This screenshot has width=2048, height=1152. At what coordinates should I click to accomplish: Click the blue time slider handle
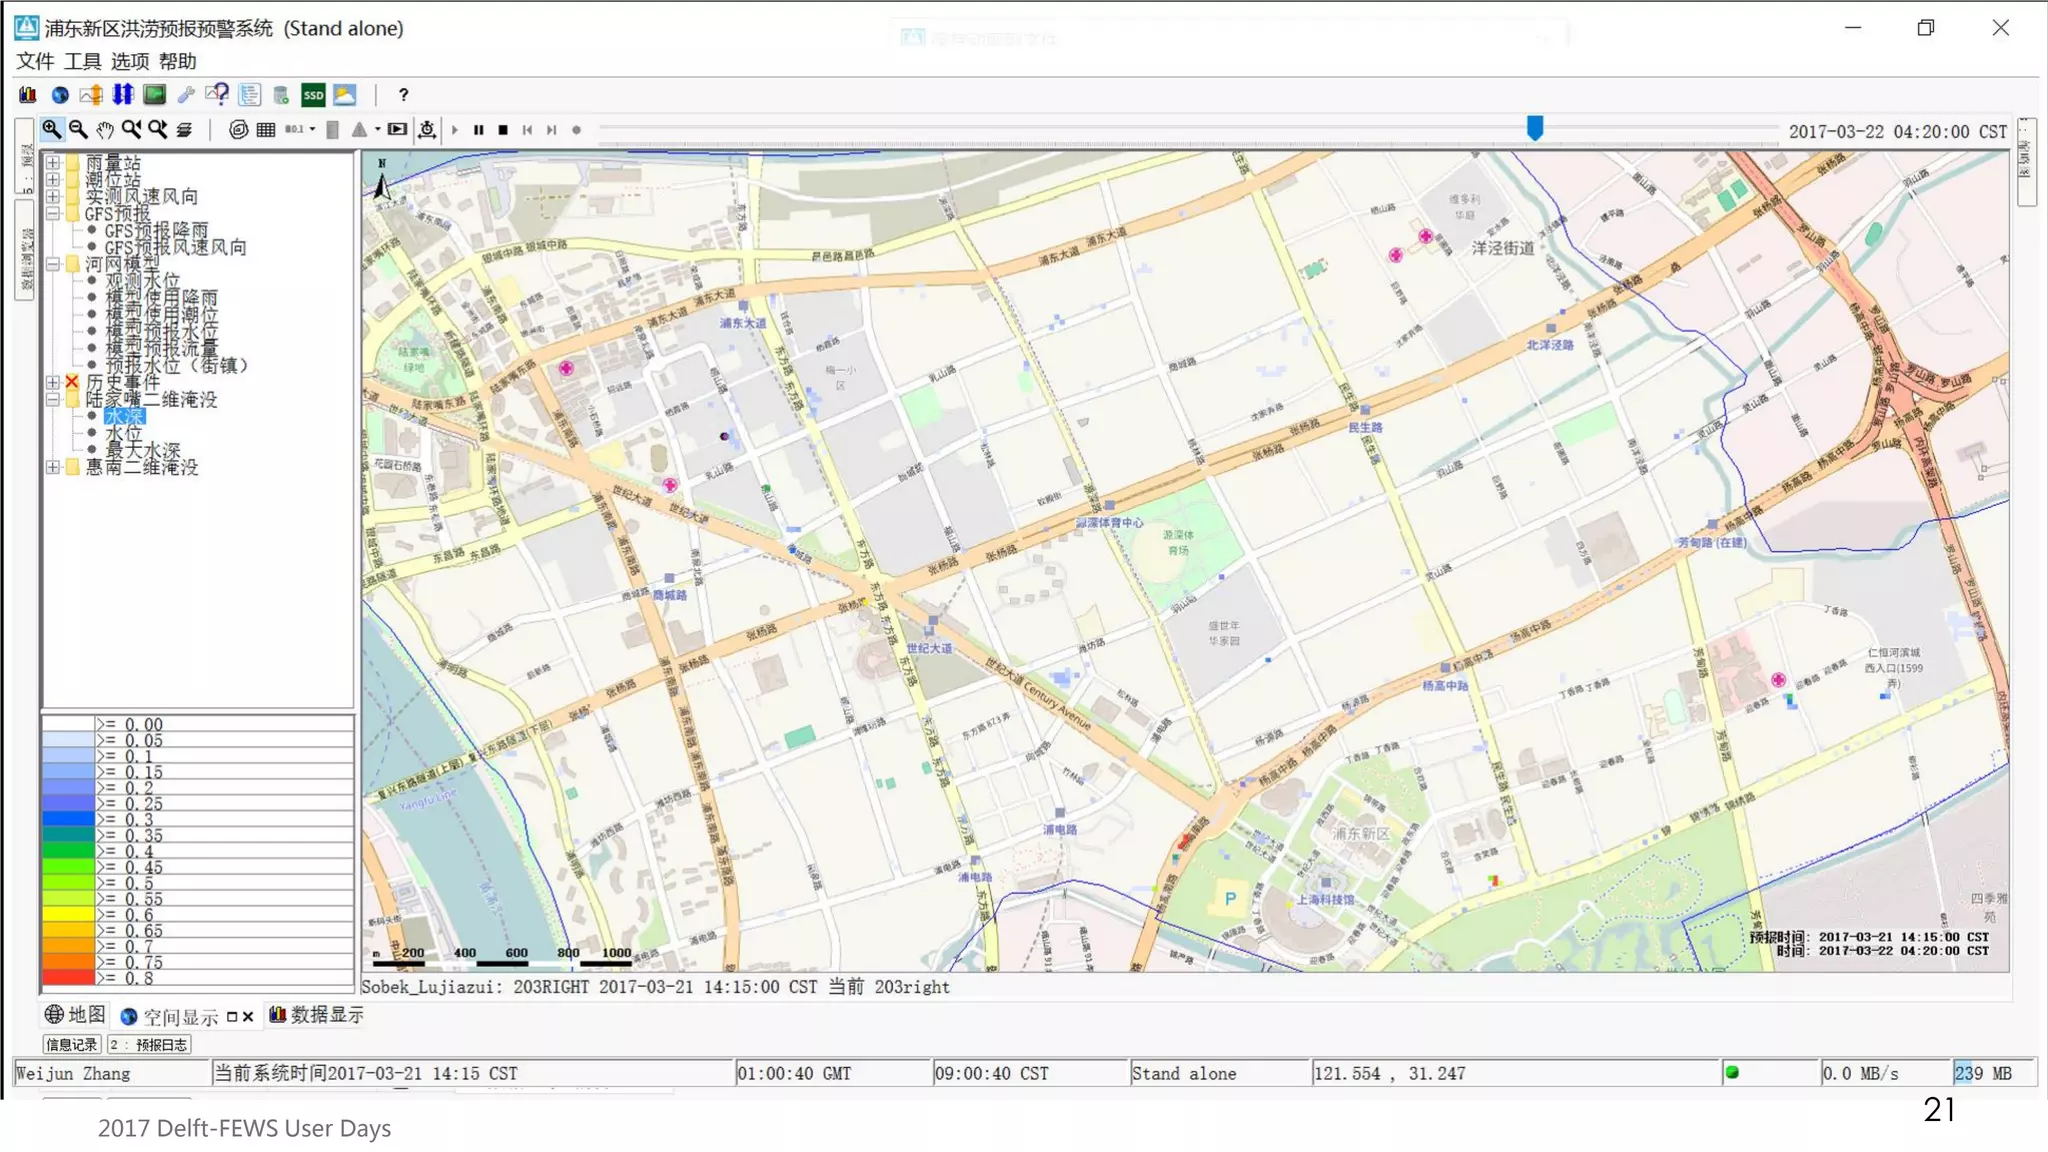1535,128
